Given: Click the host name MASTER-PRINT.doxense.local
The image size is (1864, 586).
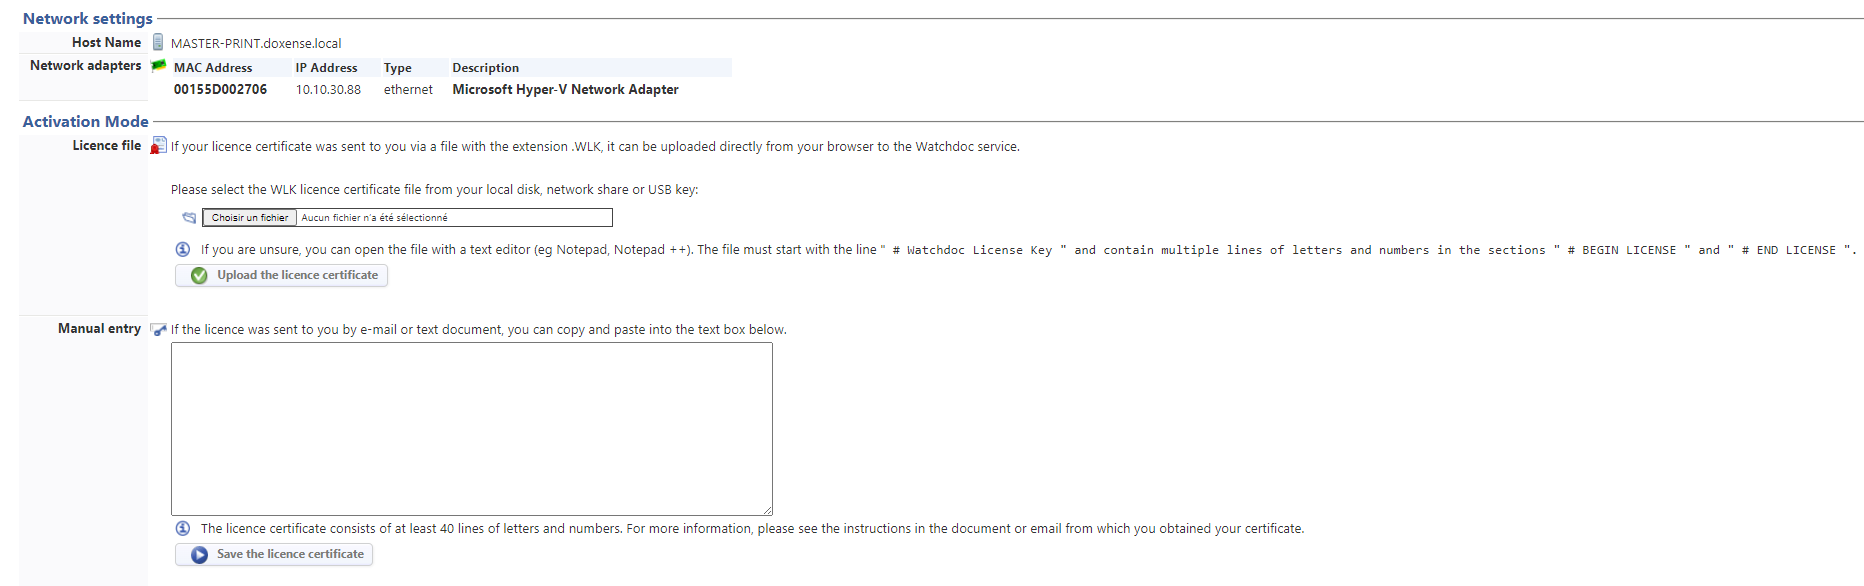Looking at the screenshot, I should (256, 43).
